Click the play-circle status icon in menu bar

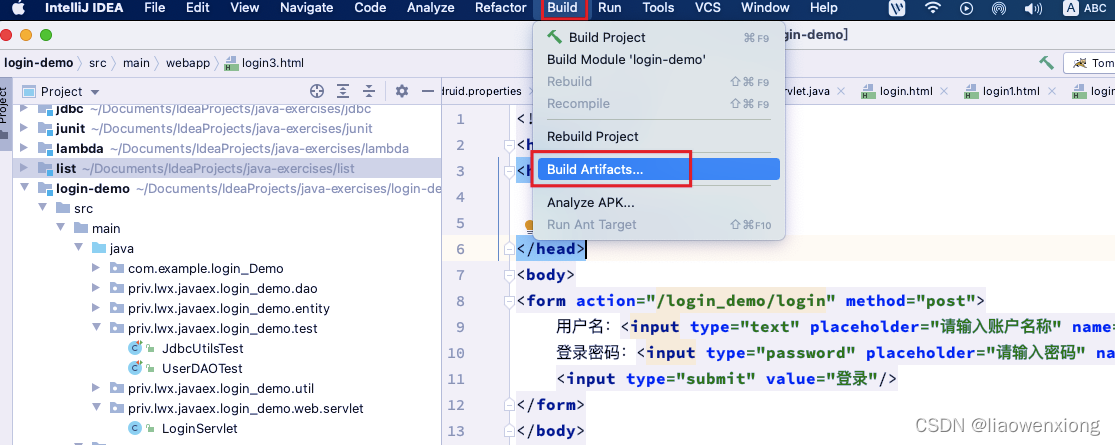pyautogui.click(x=966, y=9)
